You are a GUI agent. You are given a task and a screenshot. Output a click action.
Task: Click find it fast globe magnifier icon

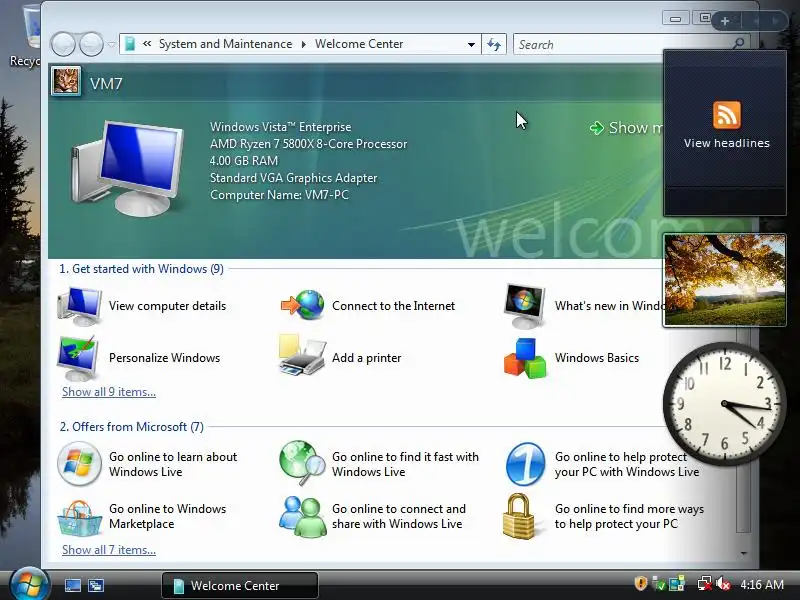(302, 463)
